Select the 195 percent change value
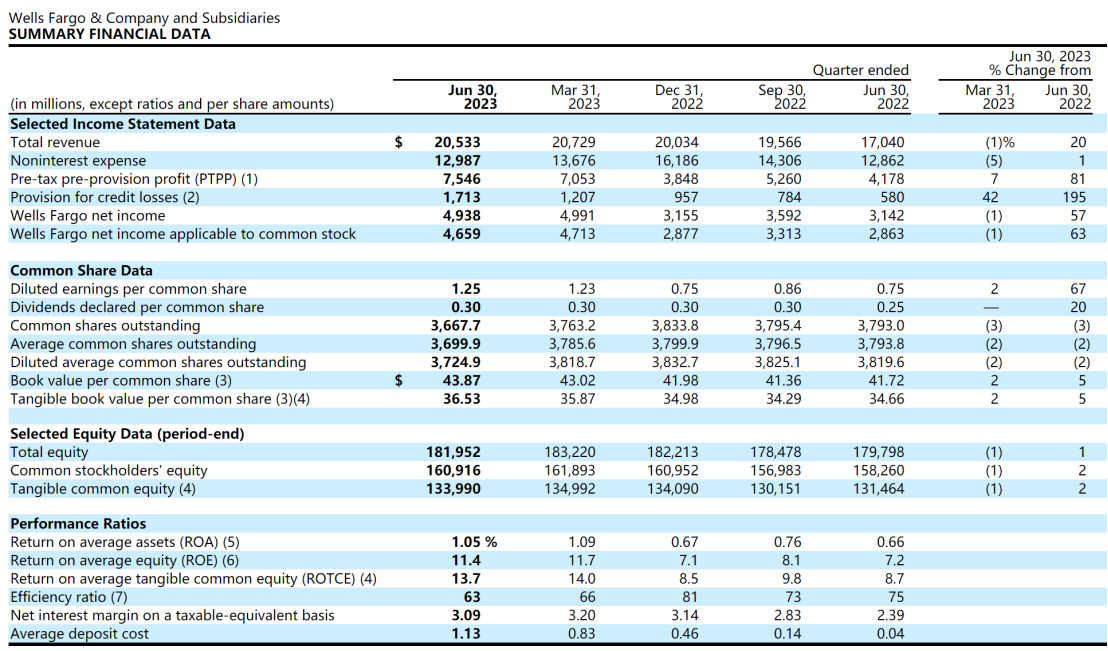The width and height of the screenshot is (1108, 651). coord(1073,198)
